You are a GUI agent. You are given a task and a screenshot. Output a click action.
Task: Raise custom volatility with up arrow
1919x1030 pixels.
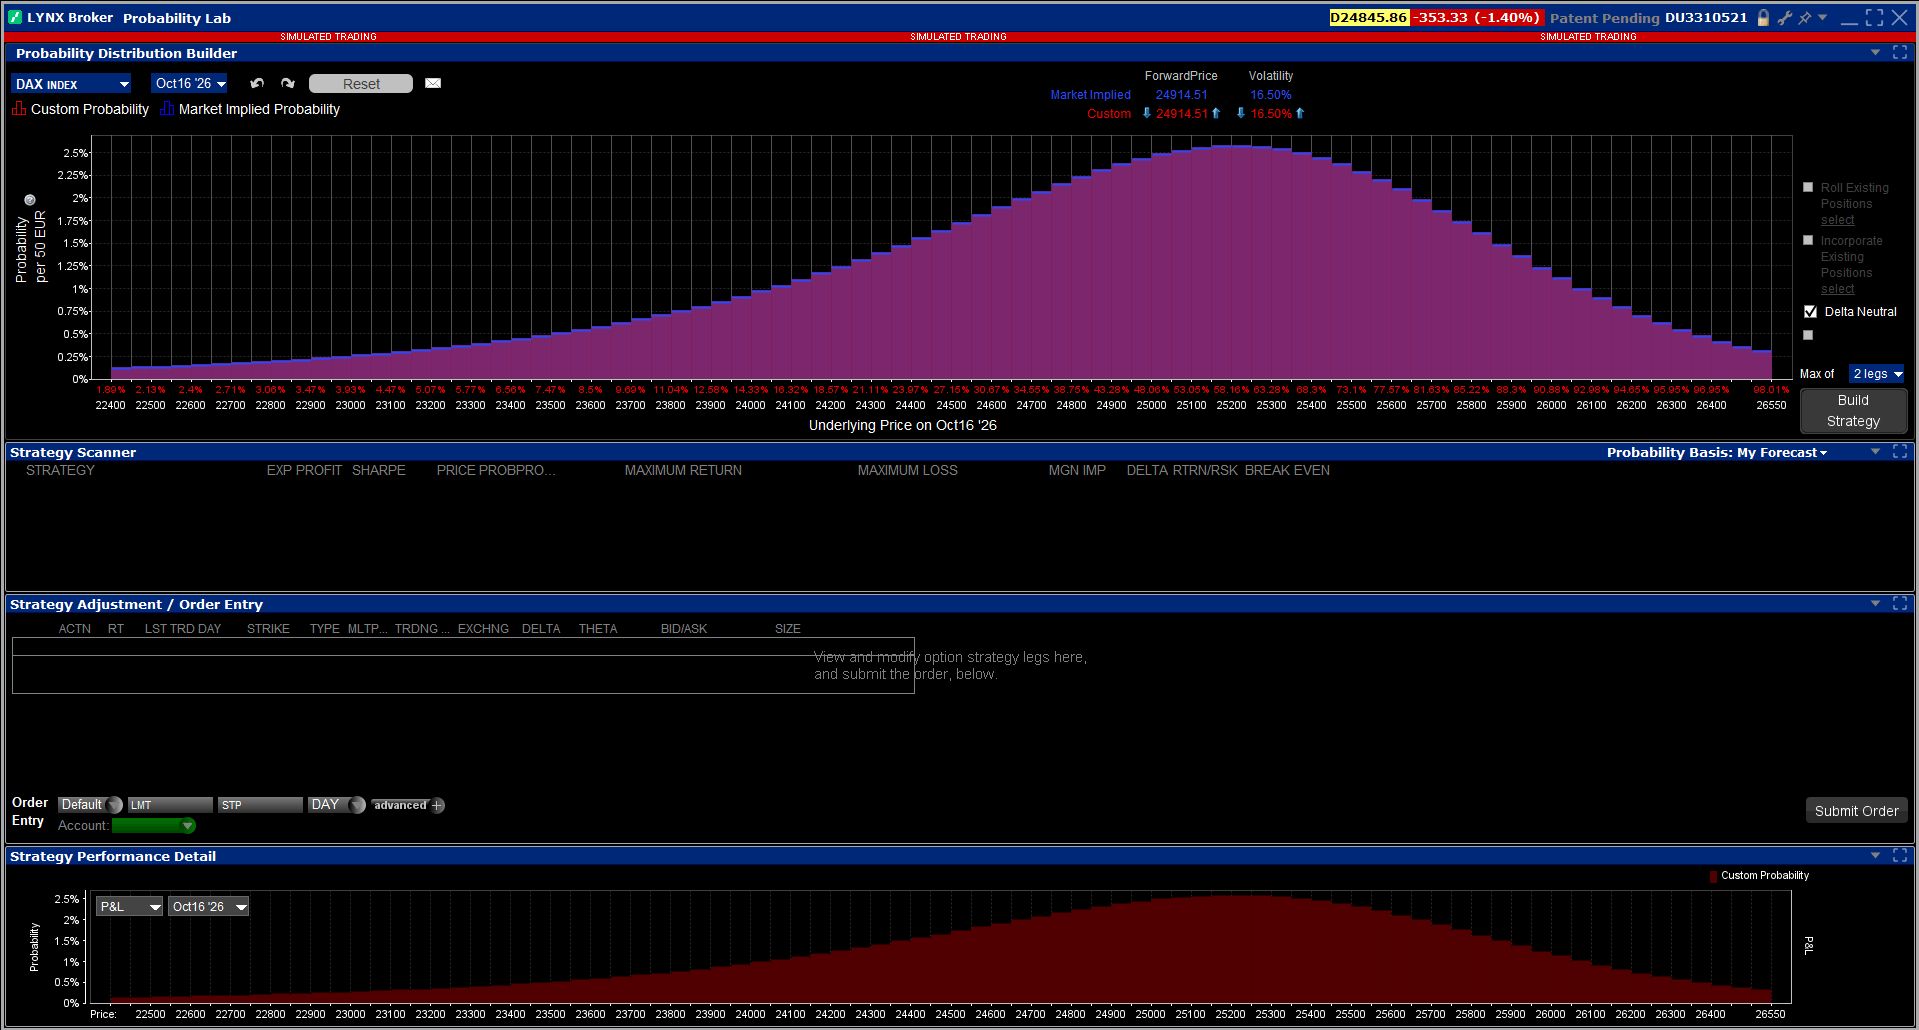(x=1300, y=113)
